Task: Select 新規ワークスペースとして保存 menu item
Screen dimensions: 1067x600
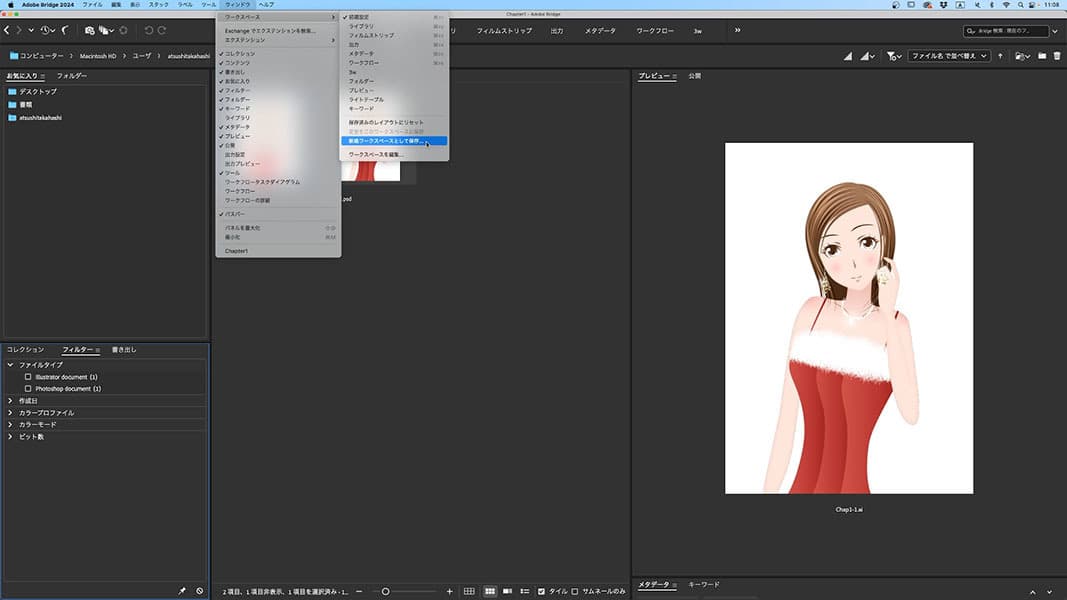Action: (384, 141)
